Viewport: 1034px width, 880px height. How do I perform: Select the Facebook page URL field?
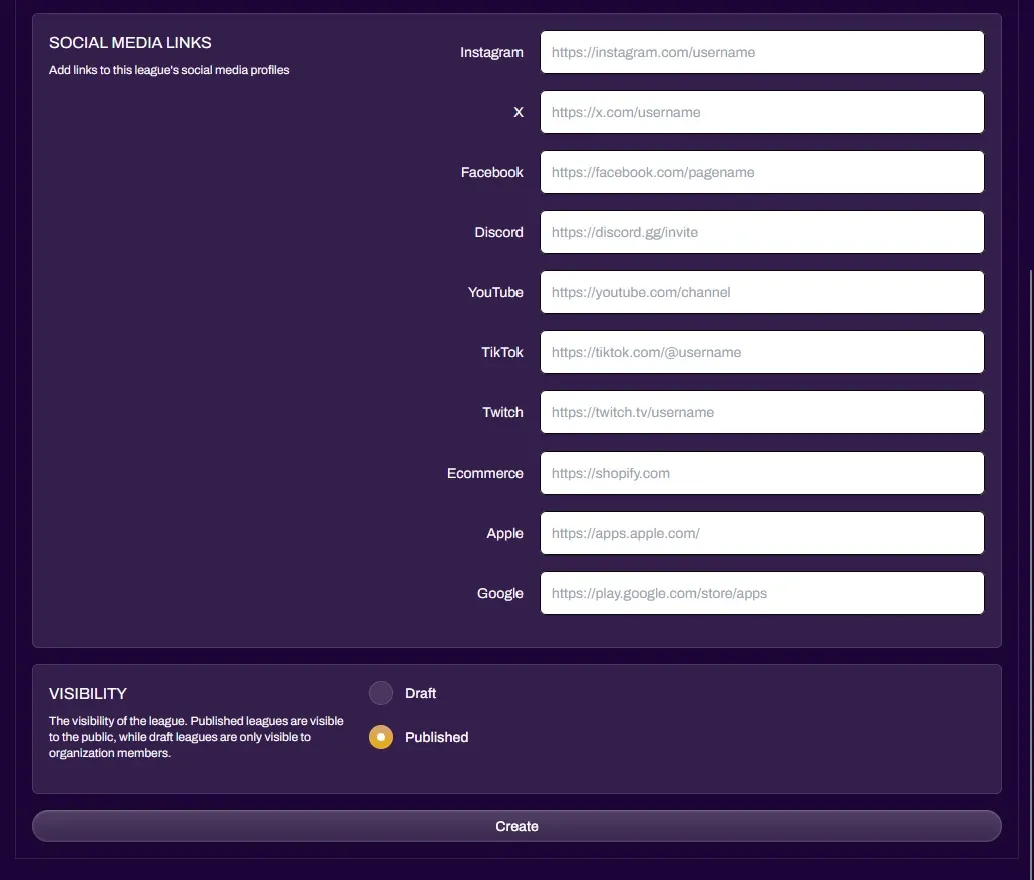(762, 172)
